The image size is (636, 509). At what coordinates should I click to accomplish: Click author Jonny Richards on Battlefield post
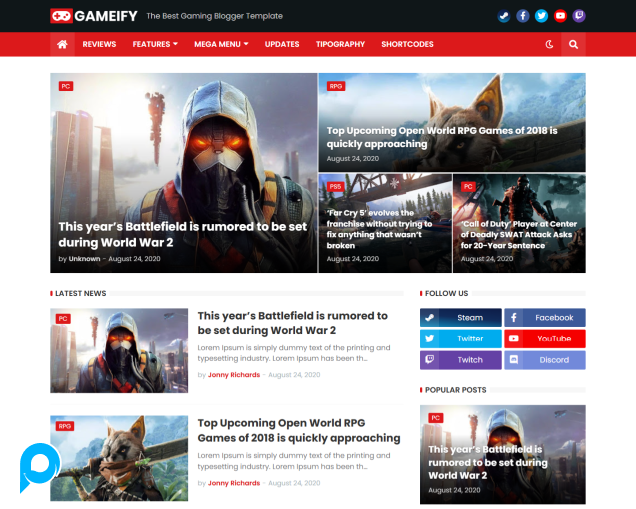233,375
